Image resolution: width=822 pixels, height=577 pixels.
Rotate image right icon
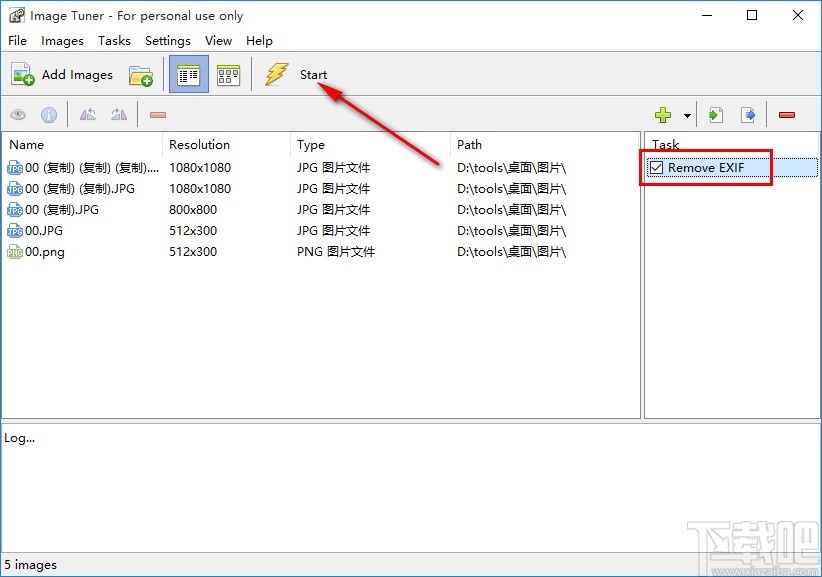119,114
